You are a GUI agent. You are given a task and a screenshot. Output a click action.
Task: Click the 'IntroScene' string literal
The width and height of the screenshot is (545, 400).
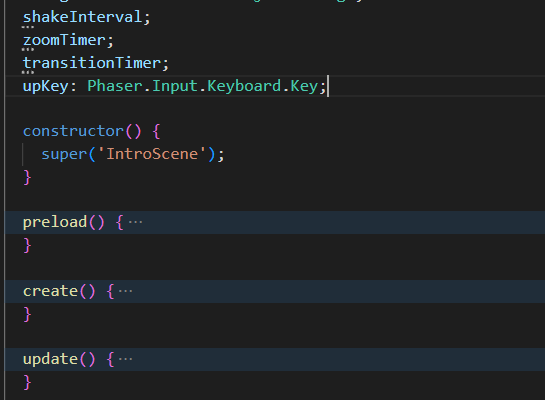point(152,154)
